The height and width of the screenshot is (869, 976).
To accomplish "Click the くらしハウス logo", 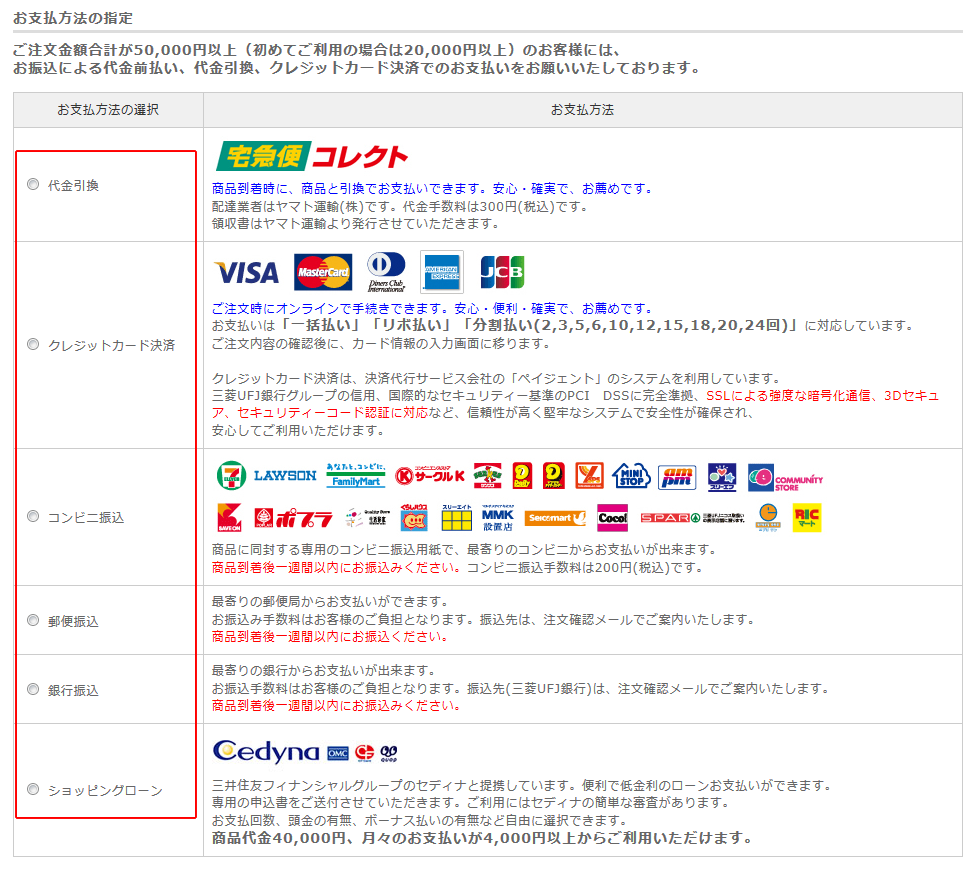I will 414,517.
